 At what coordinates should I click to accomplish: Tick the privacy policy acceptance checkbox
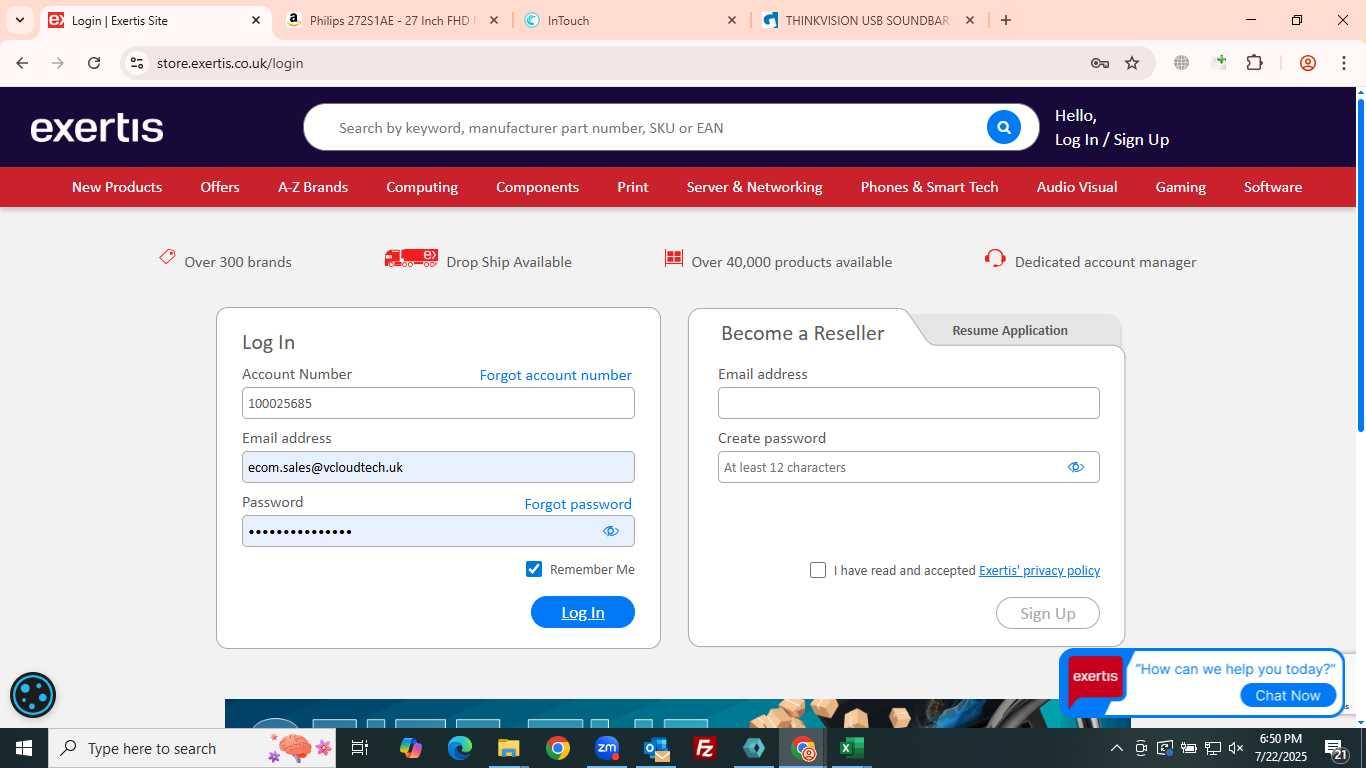point(818,570)
